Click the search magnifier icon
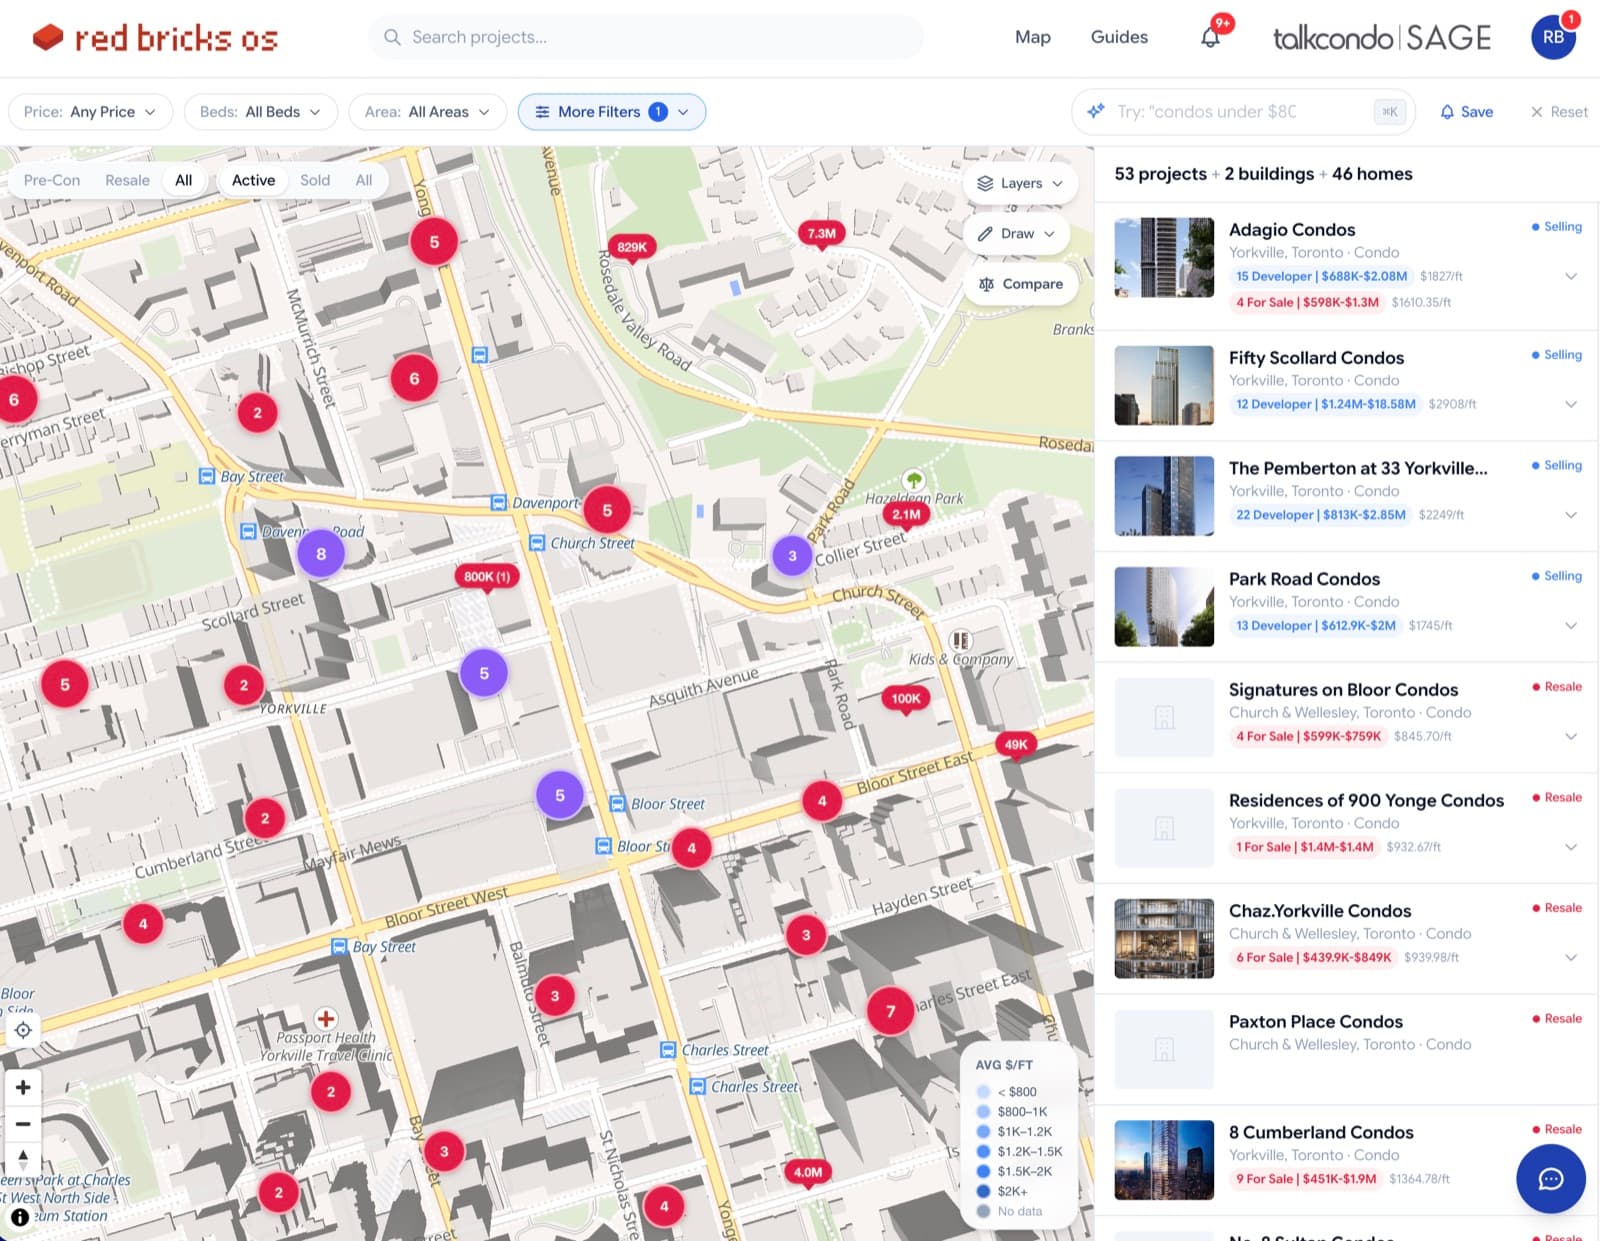This screenshot has height=1241, width=1600. pyautogui.click(x=392, y=37)
